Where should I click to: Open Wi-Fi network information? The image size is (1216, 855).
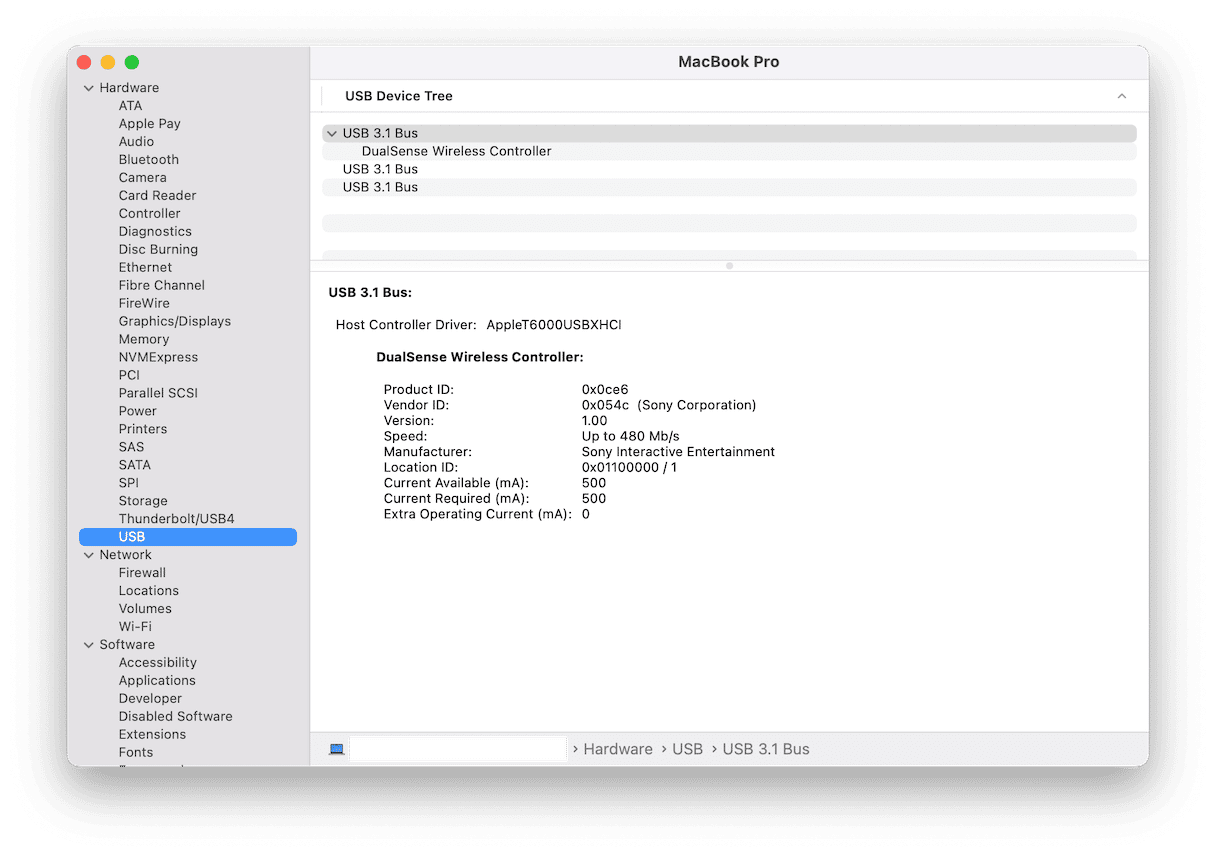[x=135, y=628]
